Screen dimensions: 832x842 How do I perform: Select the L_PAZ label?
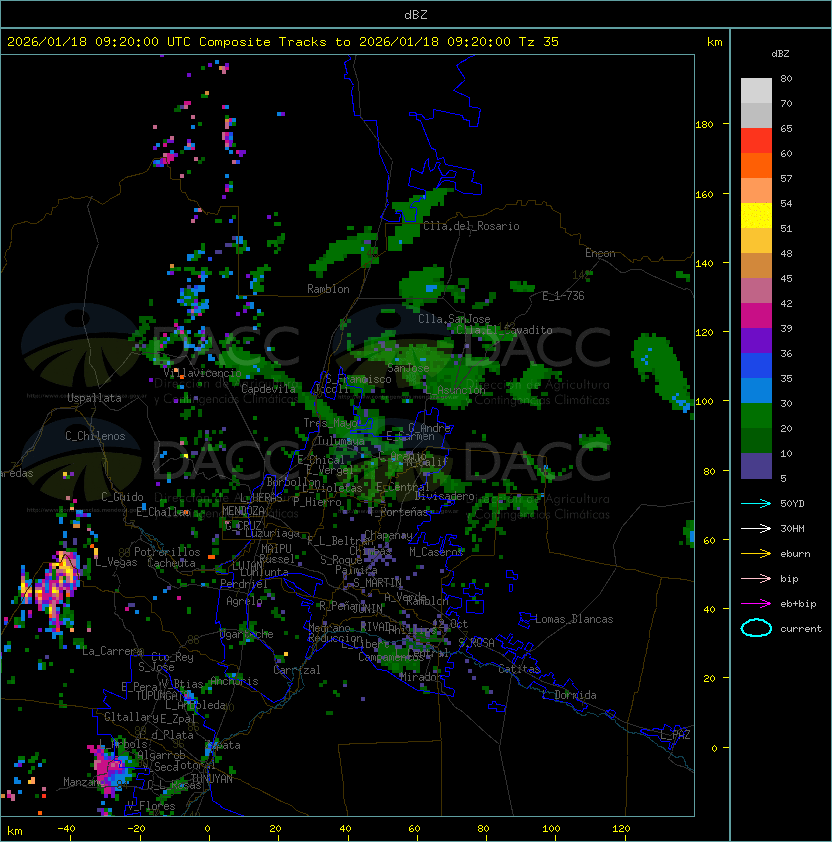(675, 735)
